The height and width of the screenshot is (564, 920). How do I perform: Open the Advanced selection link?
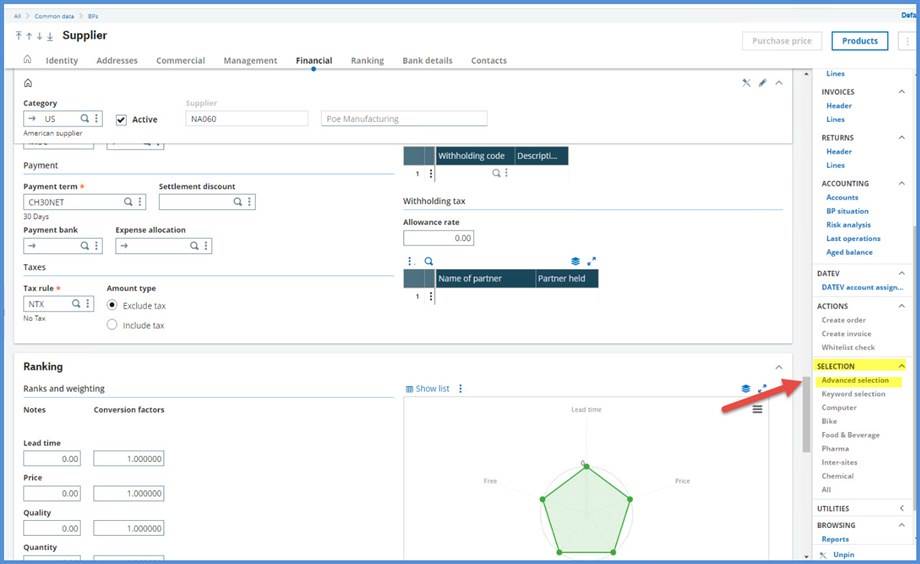coord(855,380)
